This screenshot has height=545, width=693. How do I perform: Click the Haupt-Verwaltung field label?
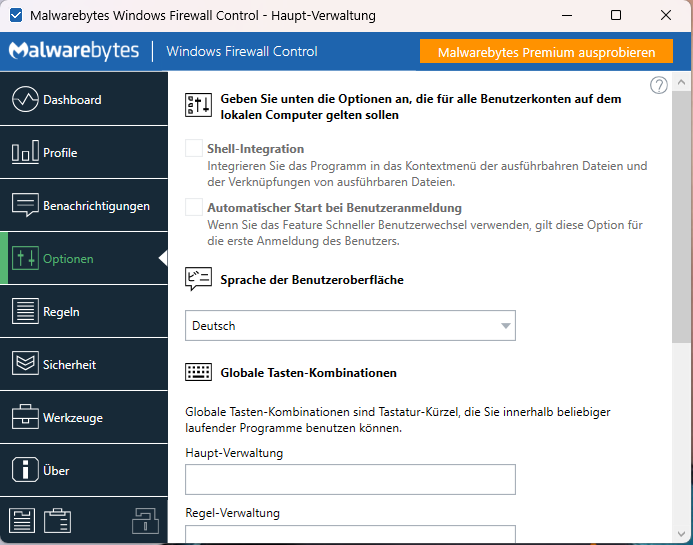coord(234,453)
